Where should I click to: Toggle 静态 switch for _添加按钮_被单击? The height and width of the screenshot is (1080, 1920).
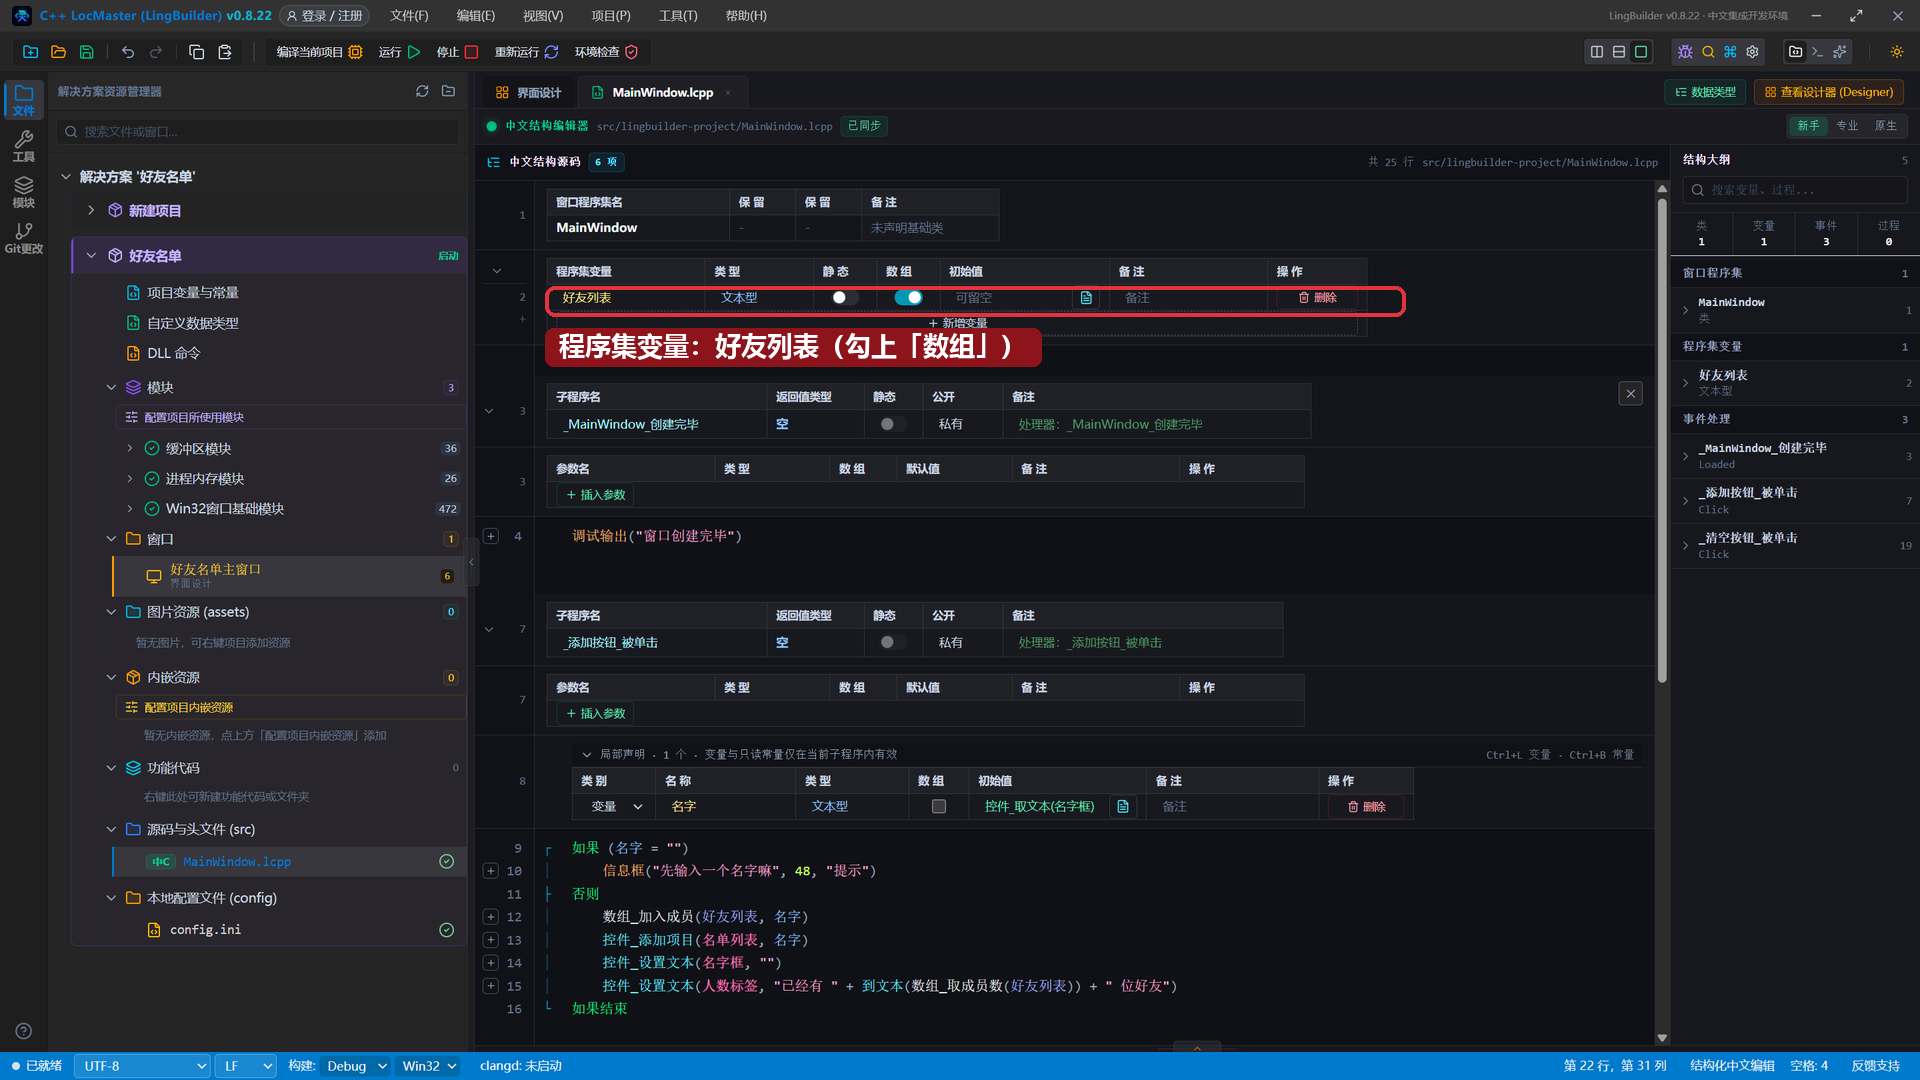point(891,642)
